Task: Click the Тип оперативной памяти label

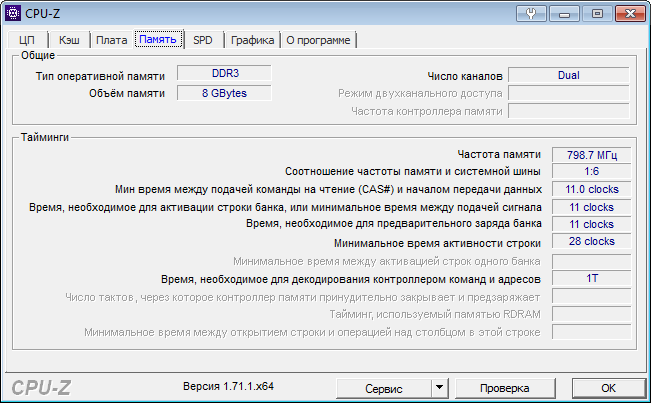Action: [100, 76]
